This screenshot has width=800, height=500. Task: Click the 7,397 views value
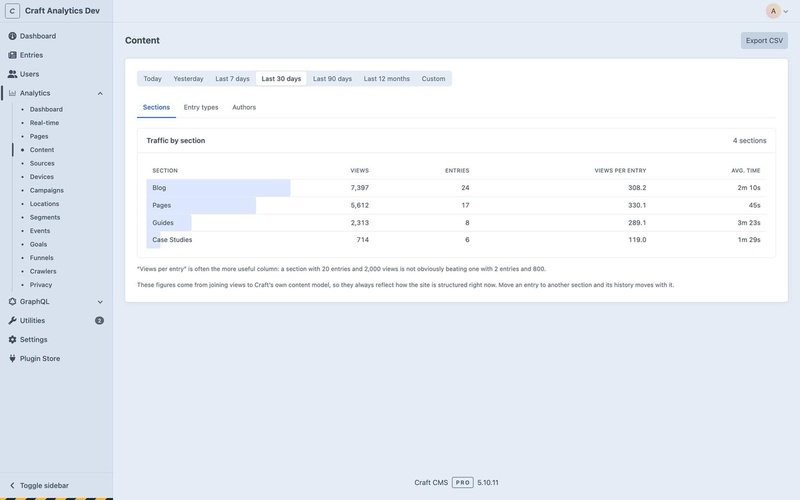click(x=360, y=188)
